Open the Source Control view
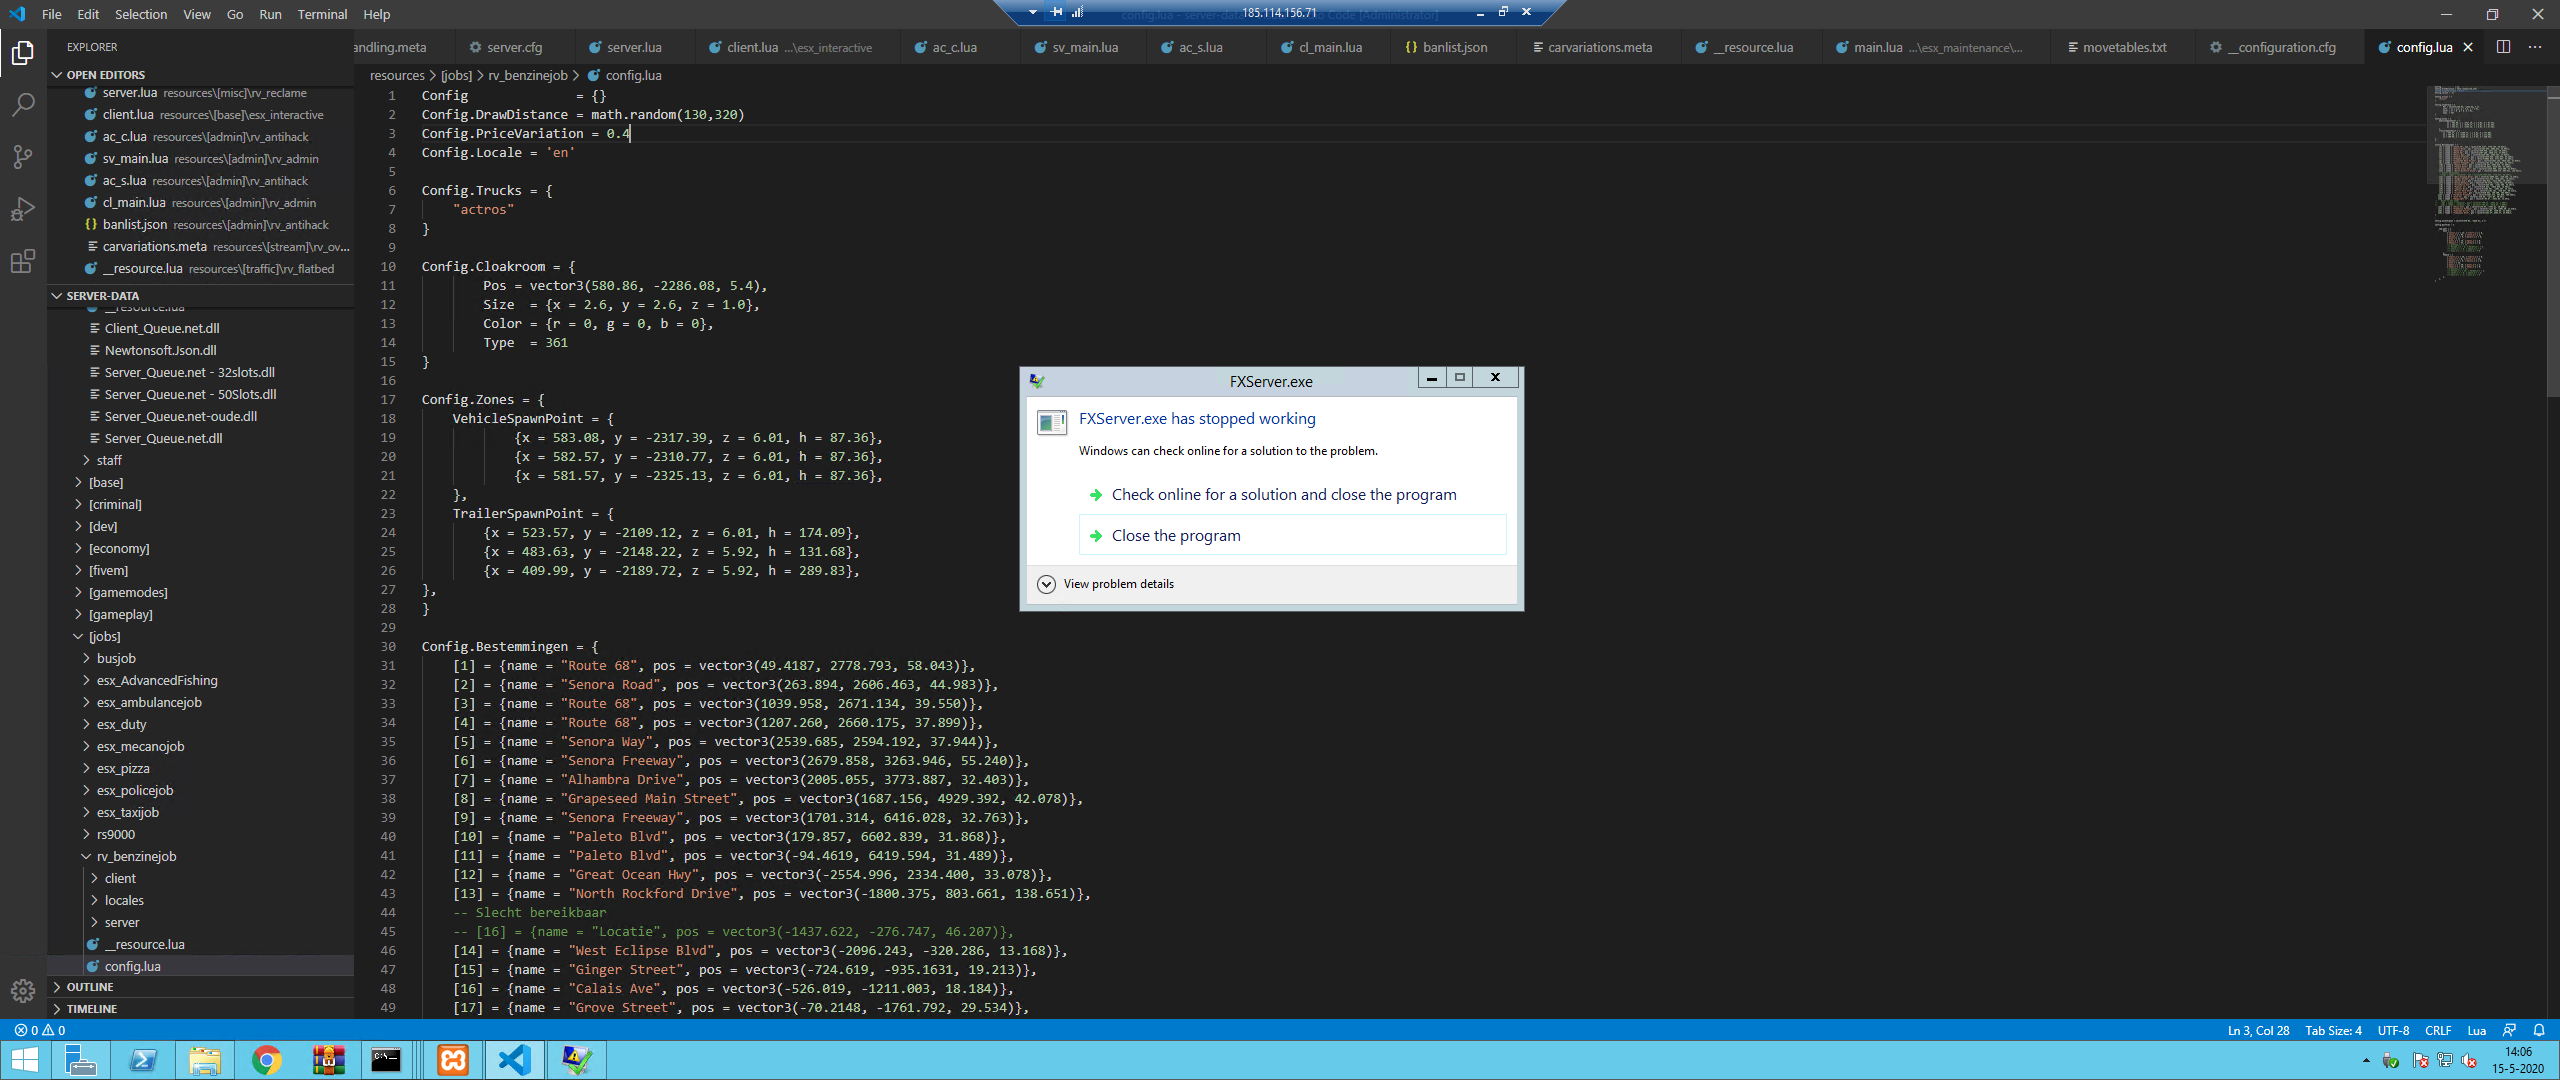2560x1080 pixels. 23,157
